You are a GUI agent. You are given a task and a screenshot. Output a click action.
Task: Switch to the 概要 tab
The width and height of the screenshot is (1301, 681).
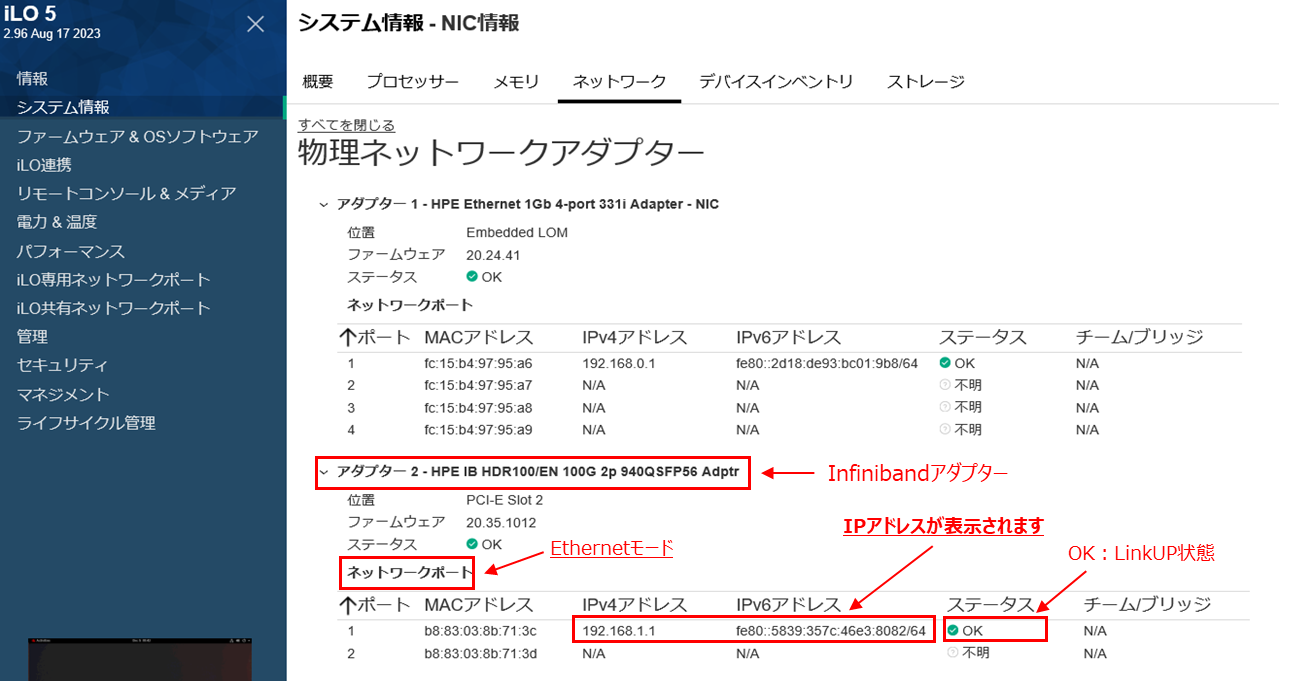tap(318, 82)
